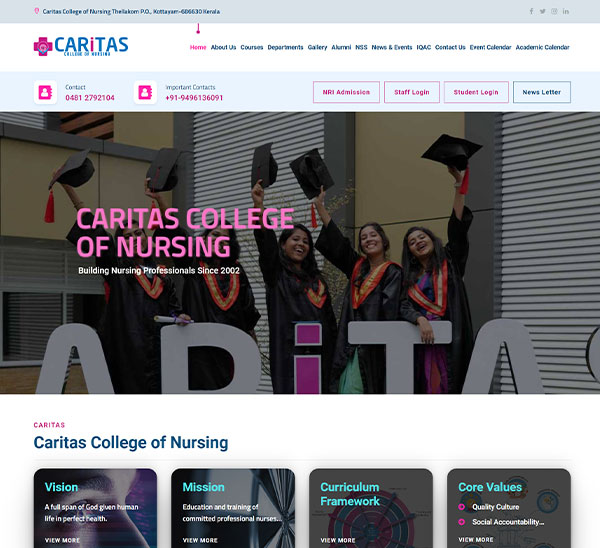The image size is (600, 548).
Task: Click the NRI Admission button
Action: 346,92
